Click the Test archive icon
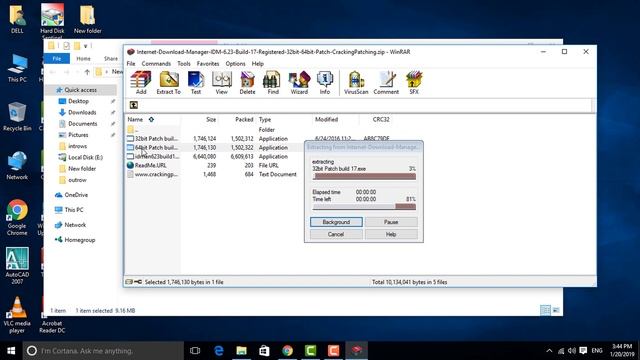 coord(196,82)
